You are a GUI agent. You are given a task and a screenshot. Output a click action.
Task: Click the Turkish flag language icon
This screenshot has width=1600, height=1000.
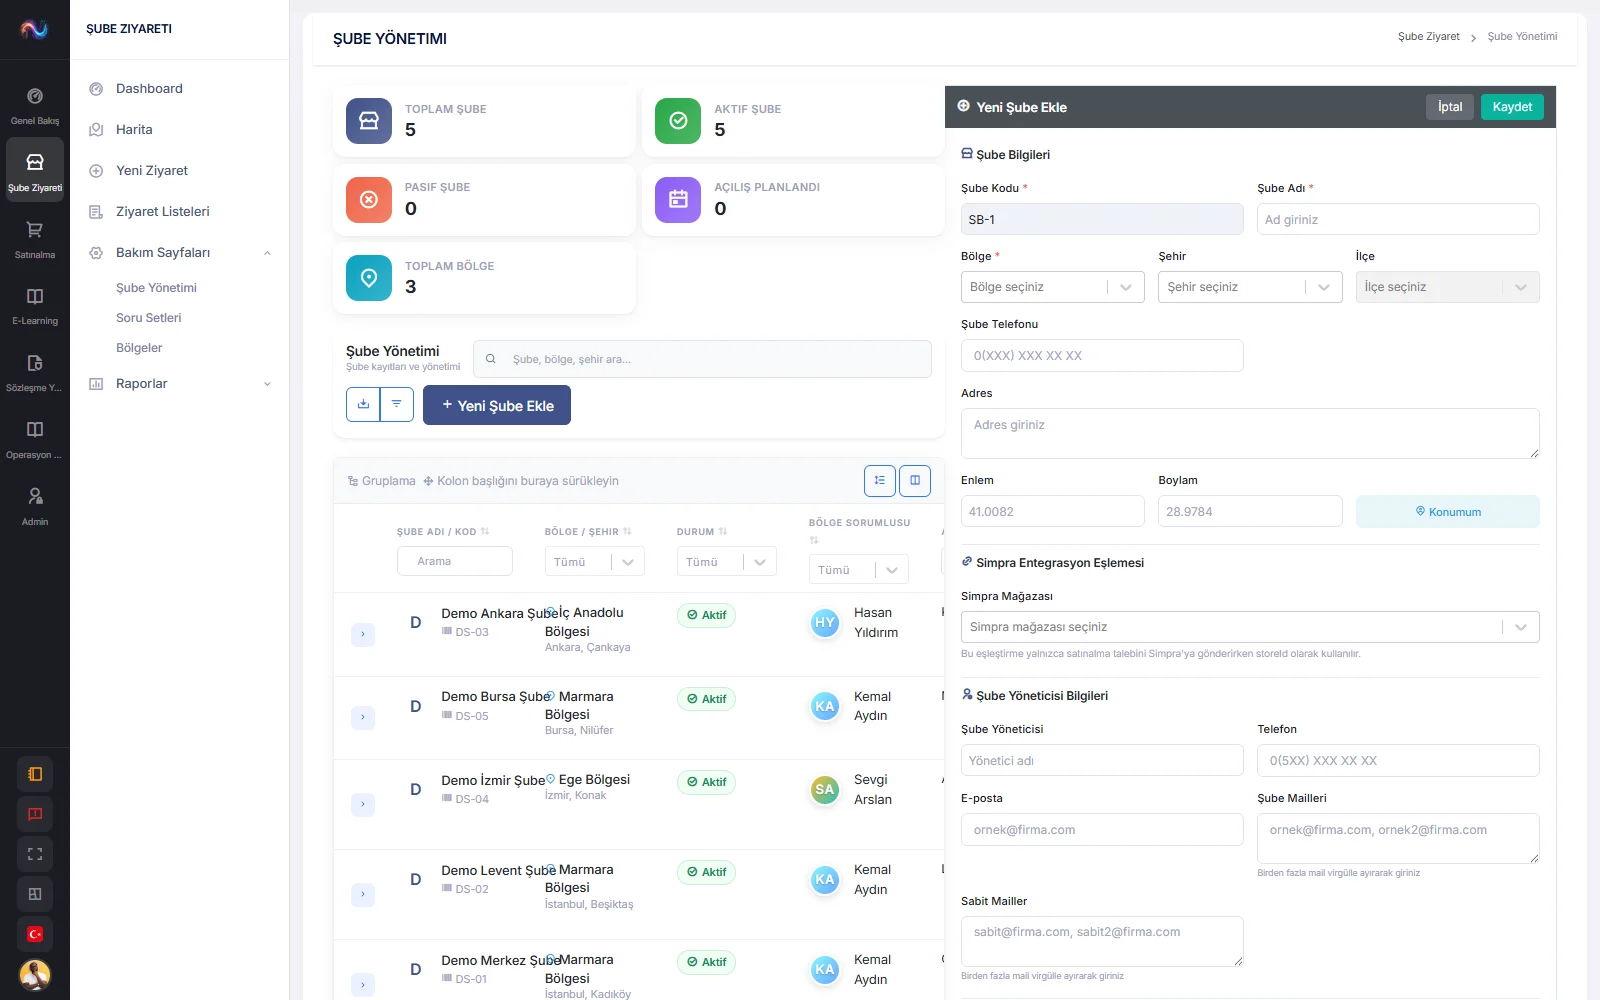tap(35, 934)
